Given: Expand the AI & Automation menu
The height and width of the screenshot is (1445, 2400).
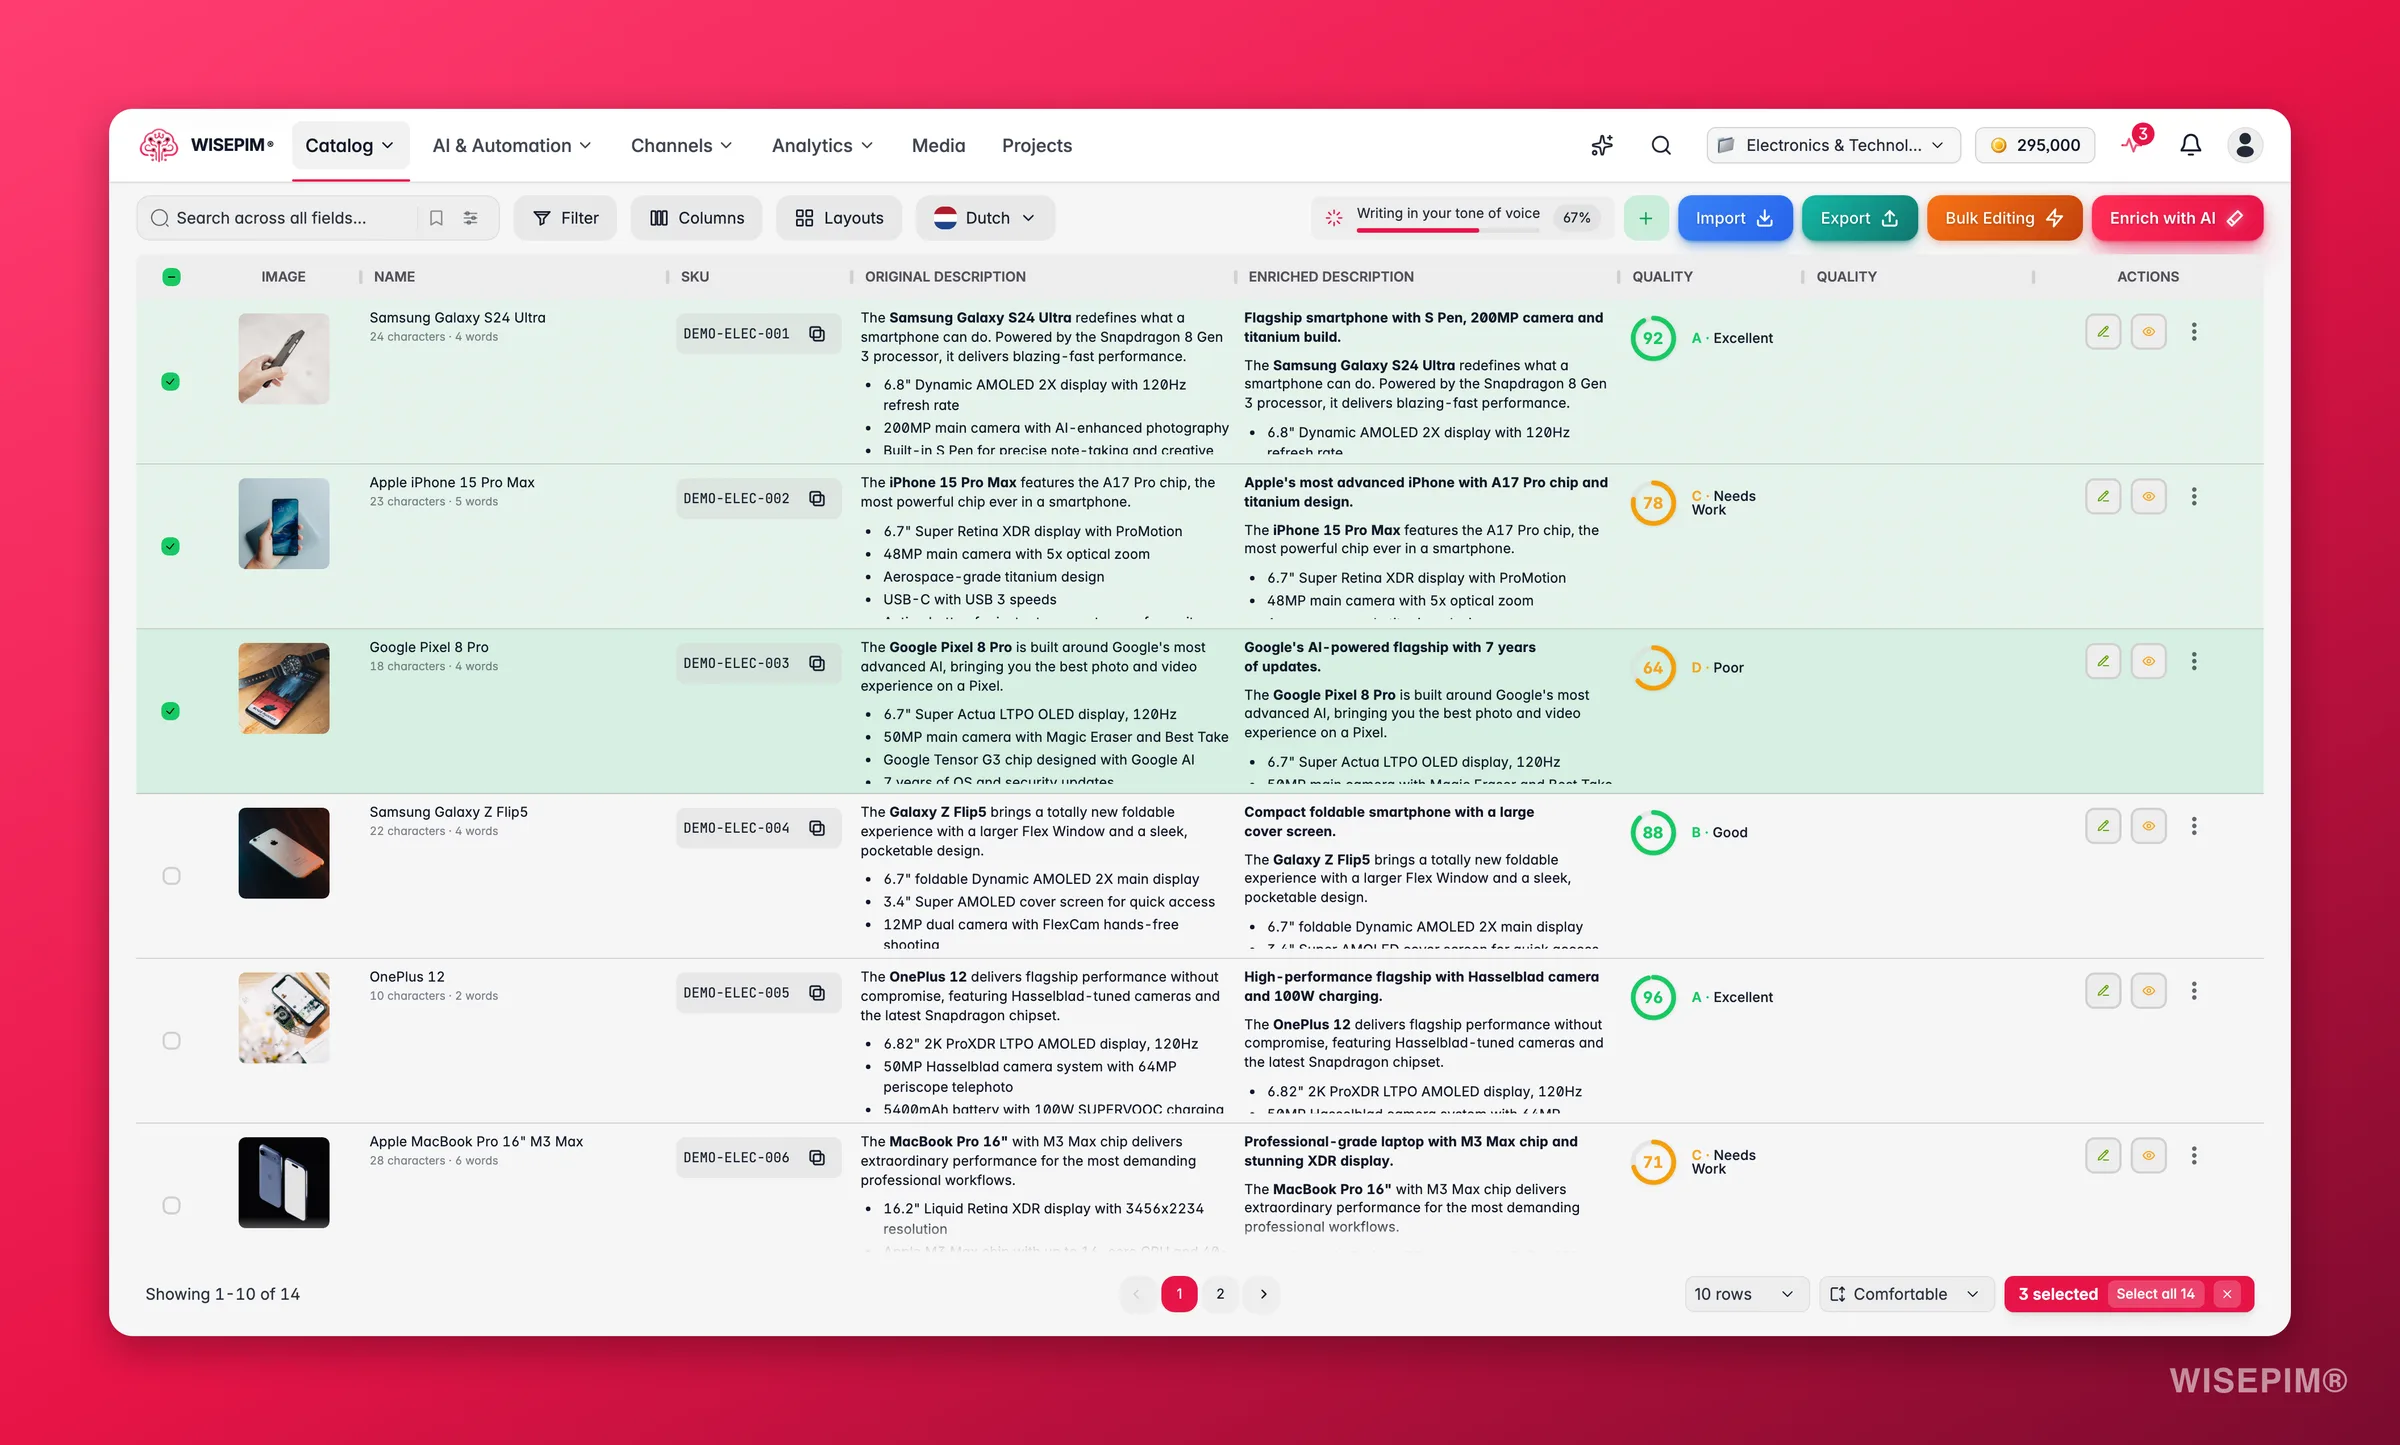Looking at the screenshot, I should [x=512, y=146].
